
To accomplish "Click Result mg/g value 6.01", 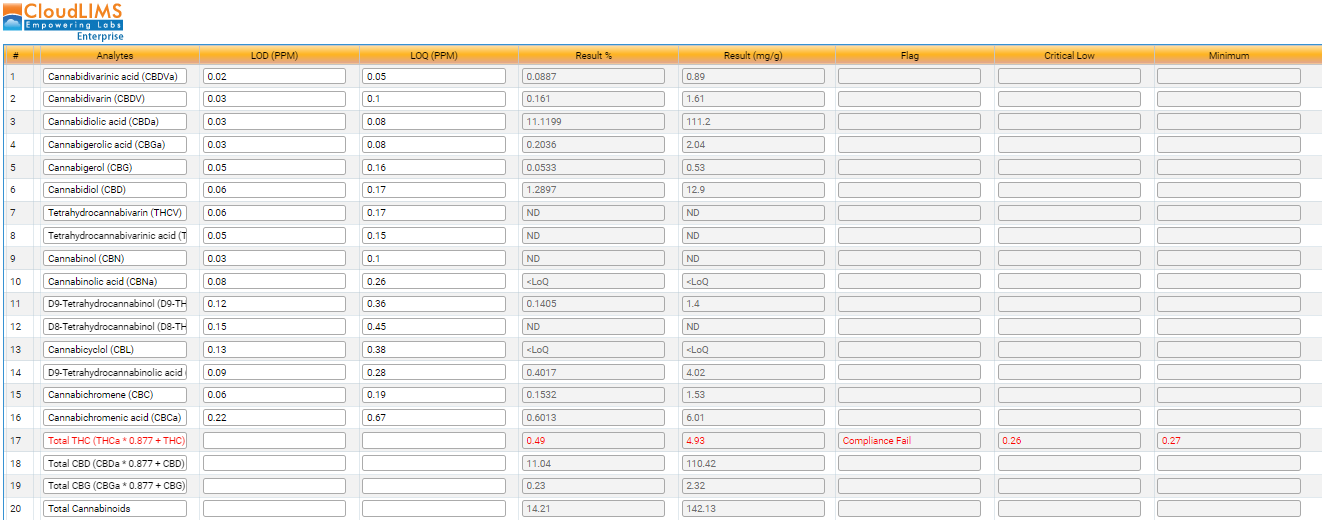I will (x=752, y=417).
